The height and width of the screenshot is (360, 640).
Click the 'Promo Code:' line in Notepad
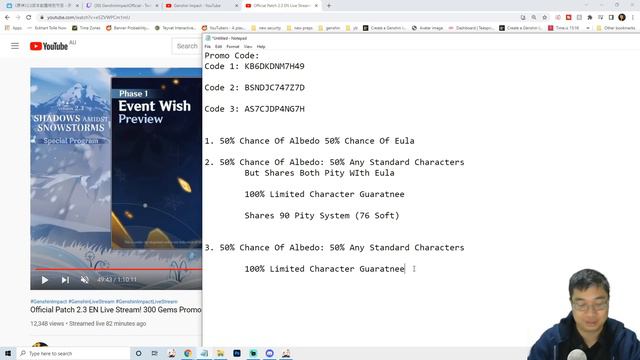pyautogui.click(x=232, y=56)
